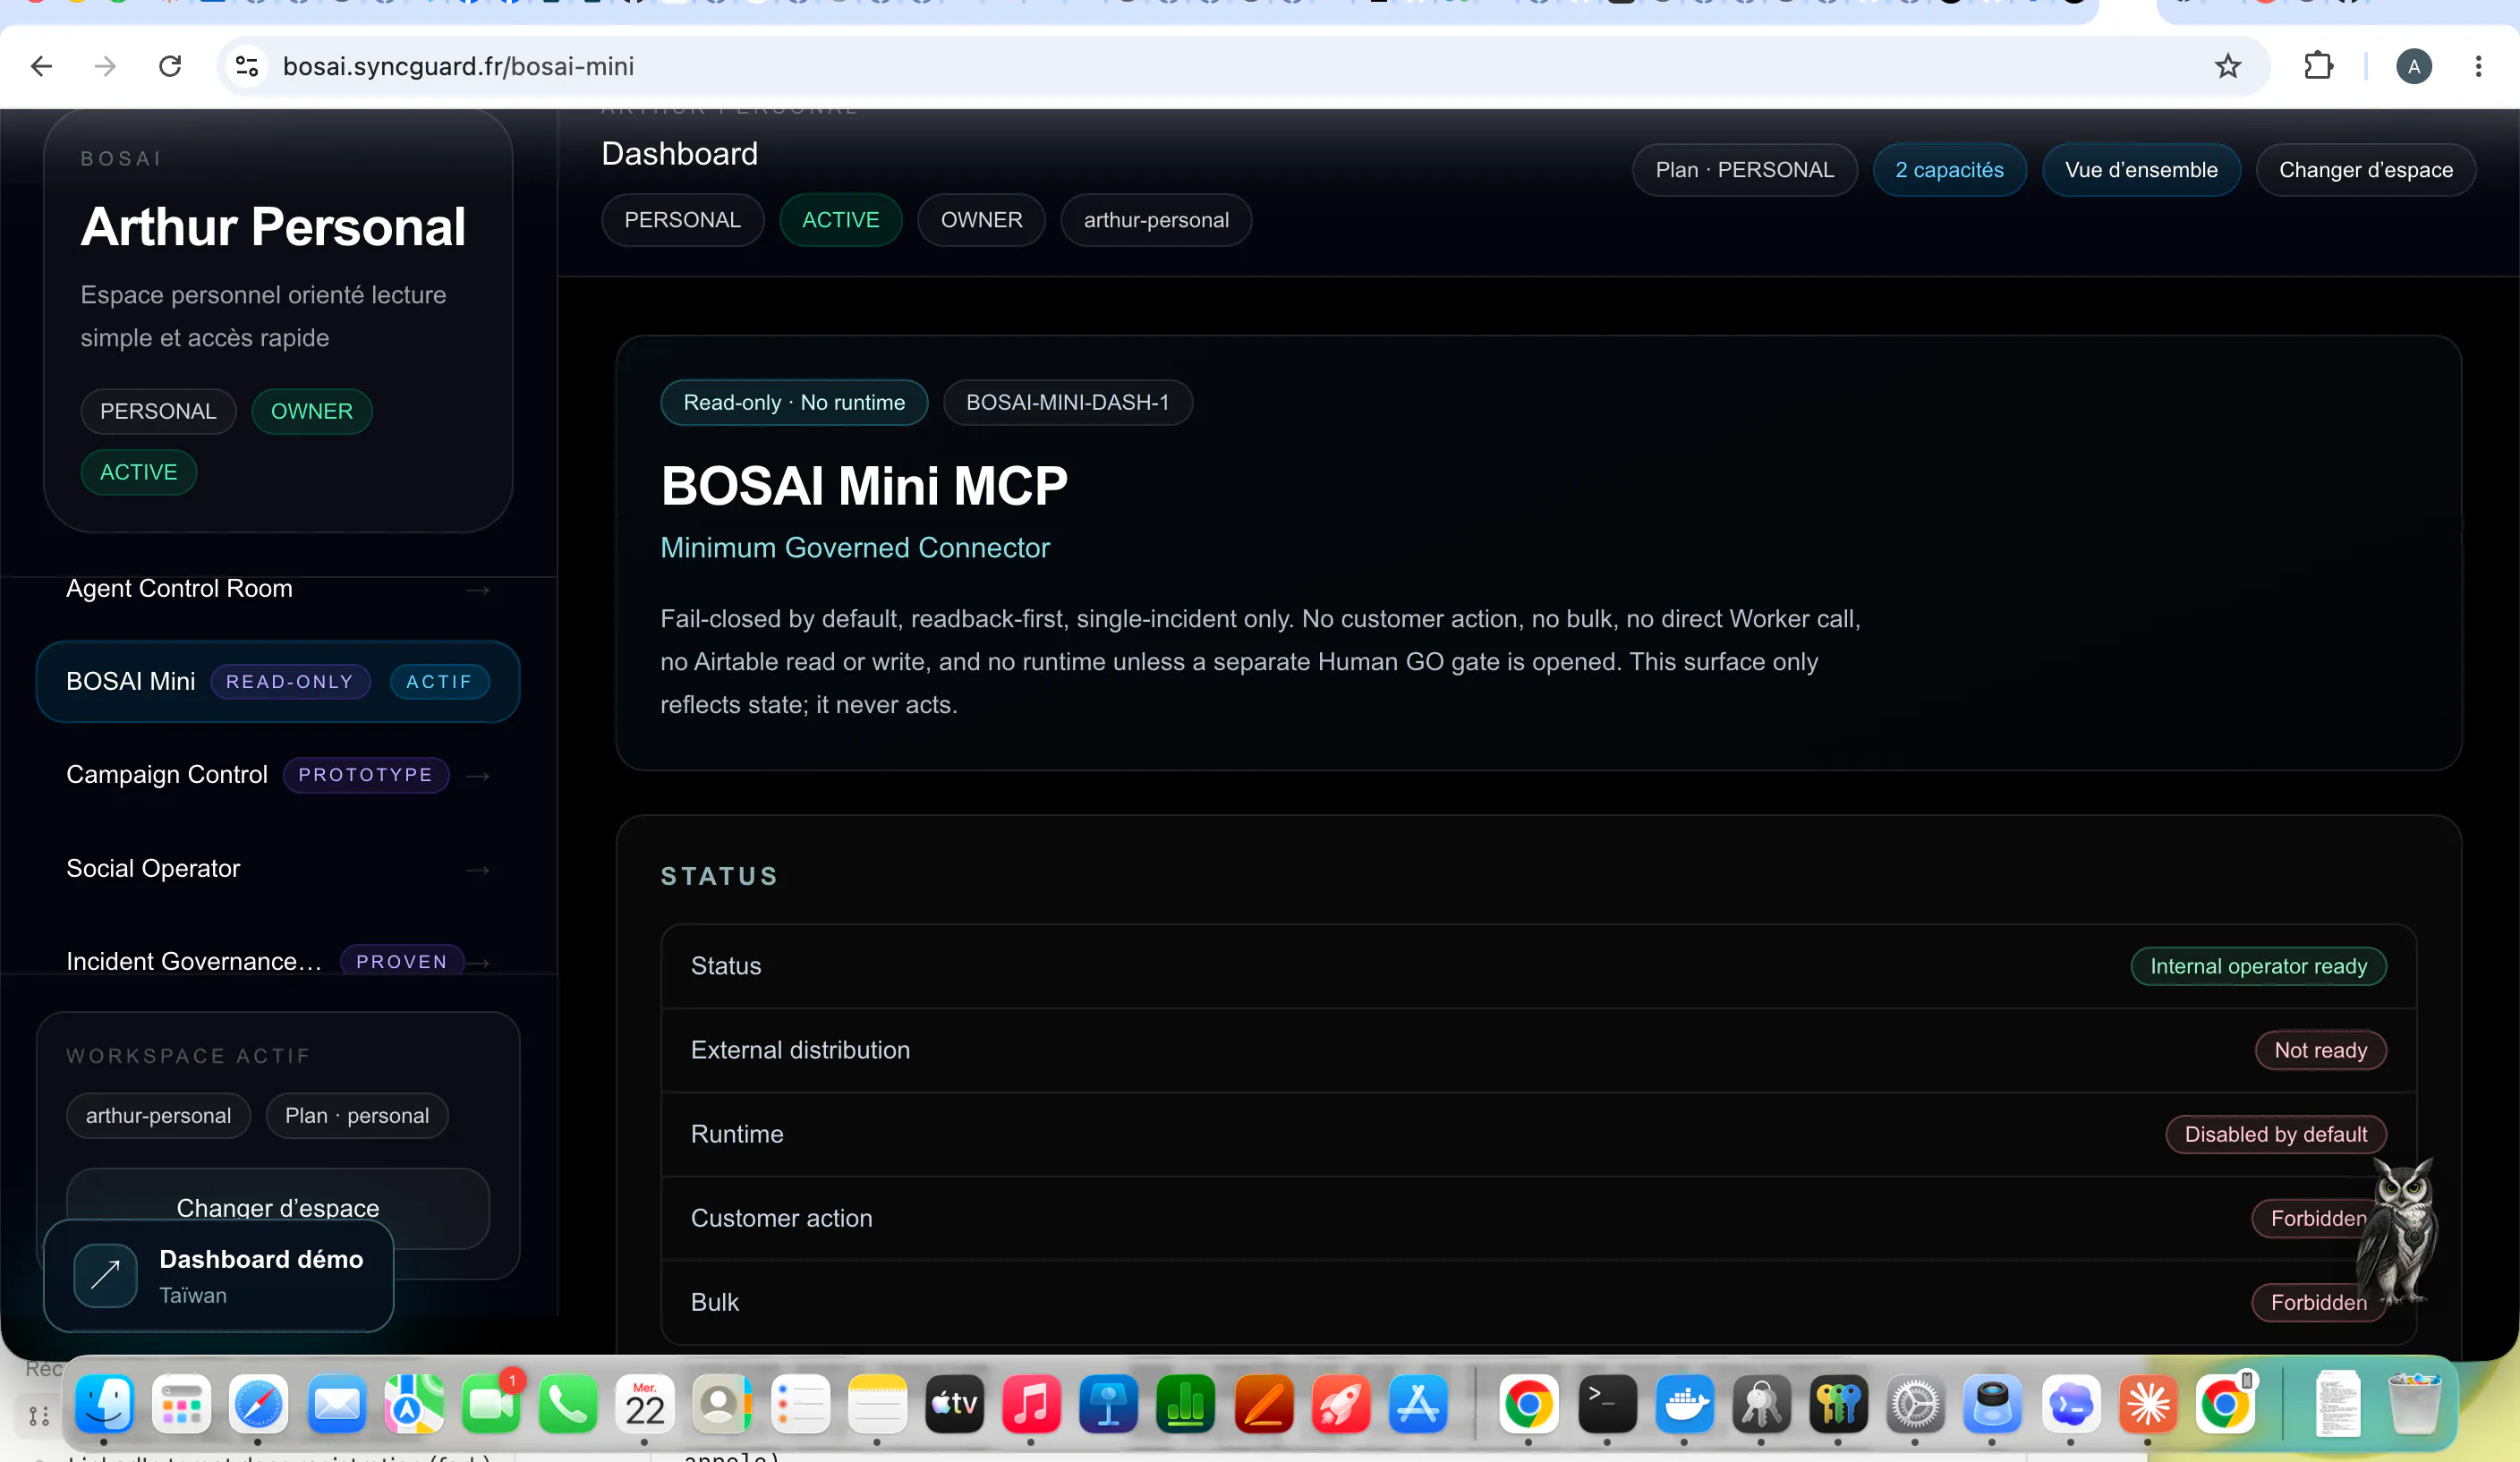Open the Trash in the dock
Screen dimensions: 2520x1462
coord(2414,1404)
